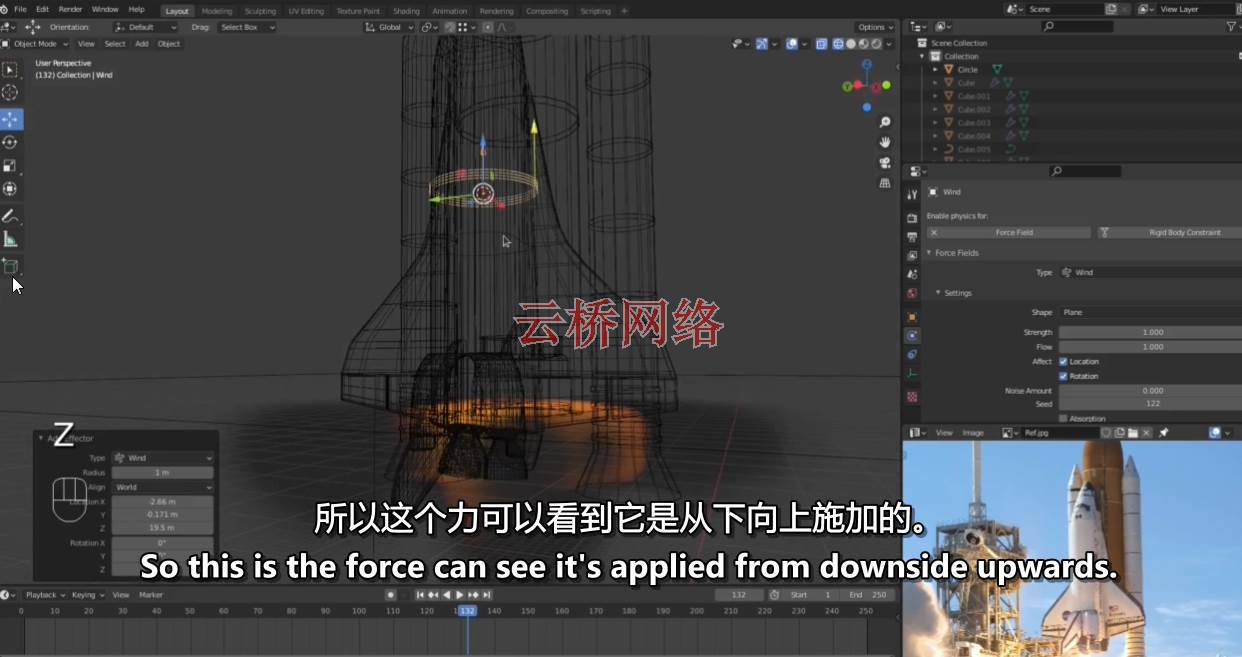Viewport: 1242px width, 657px height.
Task: Click the Wind object icon in the properties header
Action: (933, 192)
